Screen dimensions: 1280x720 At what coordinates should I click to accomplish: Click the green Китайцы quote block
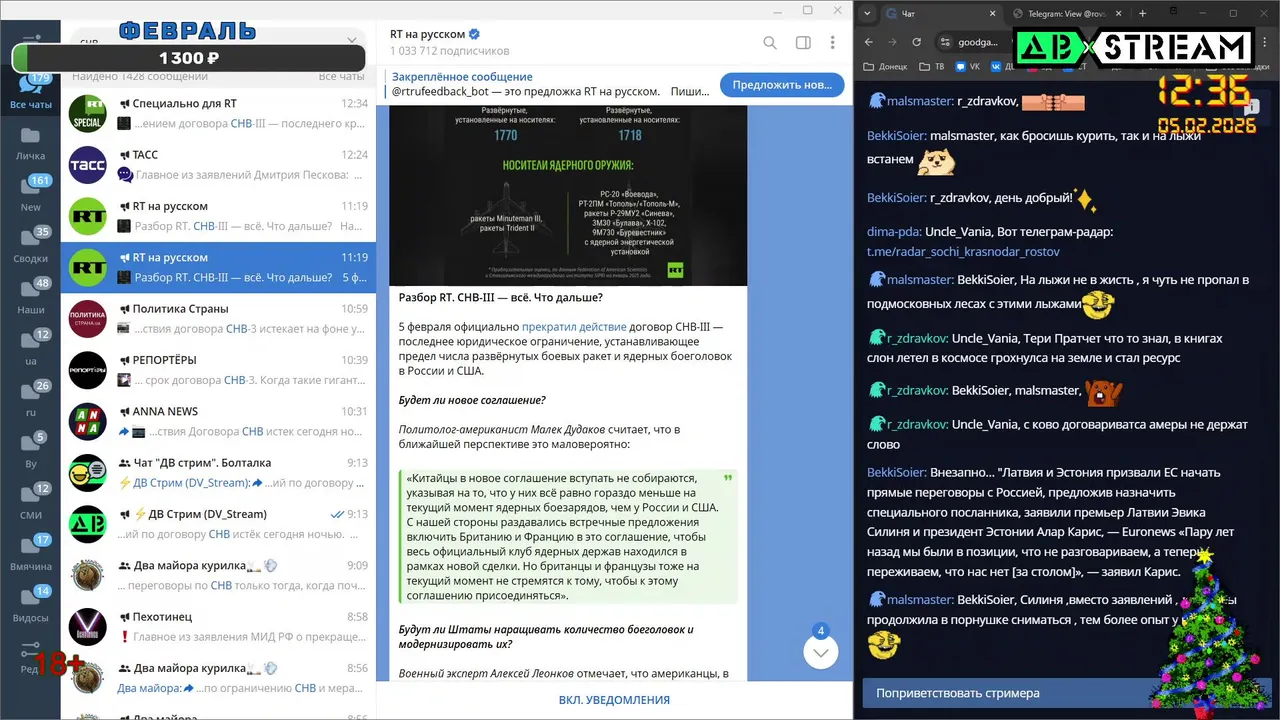point(568,537)
